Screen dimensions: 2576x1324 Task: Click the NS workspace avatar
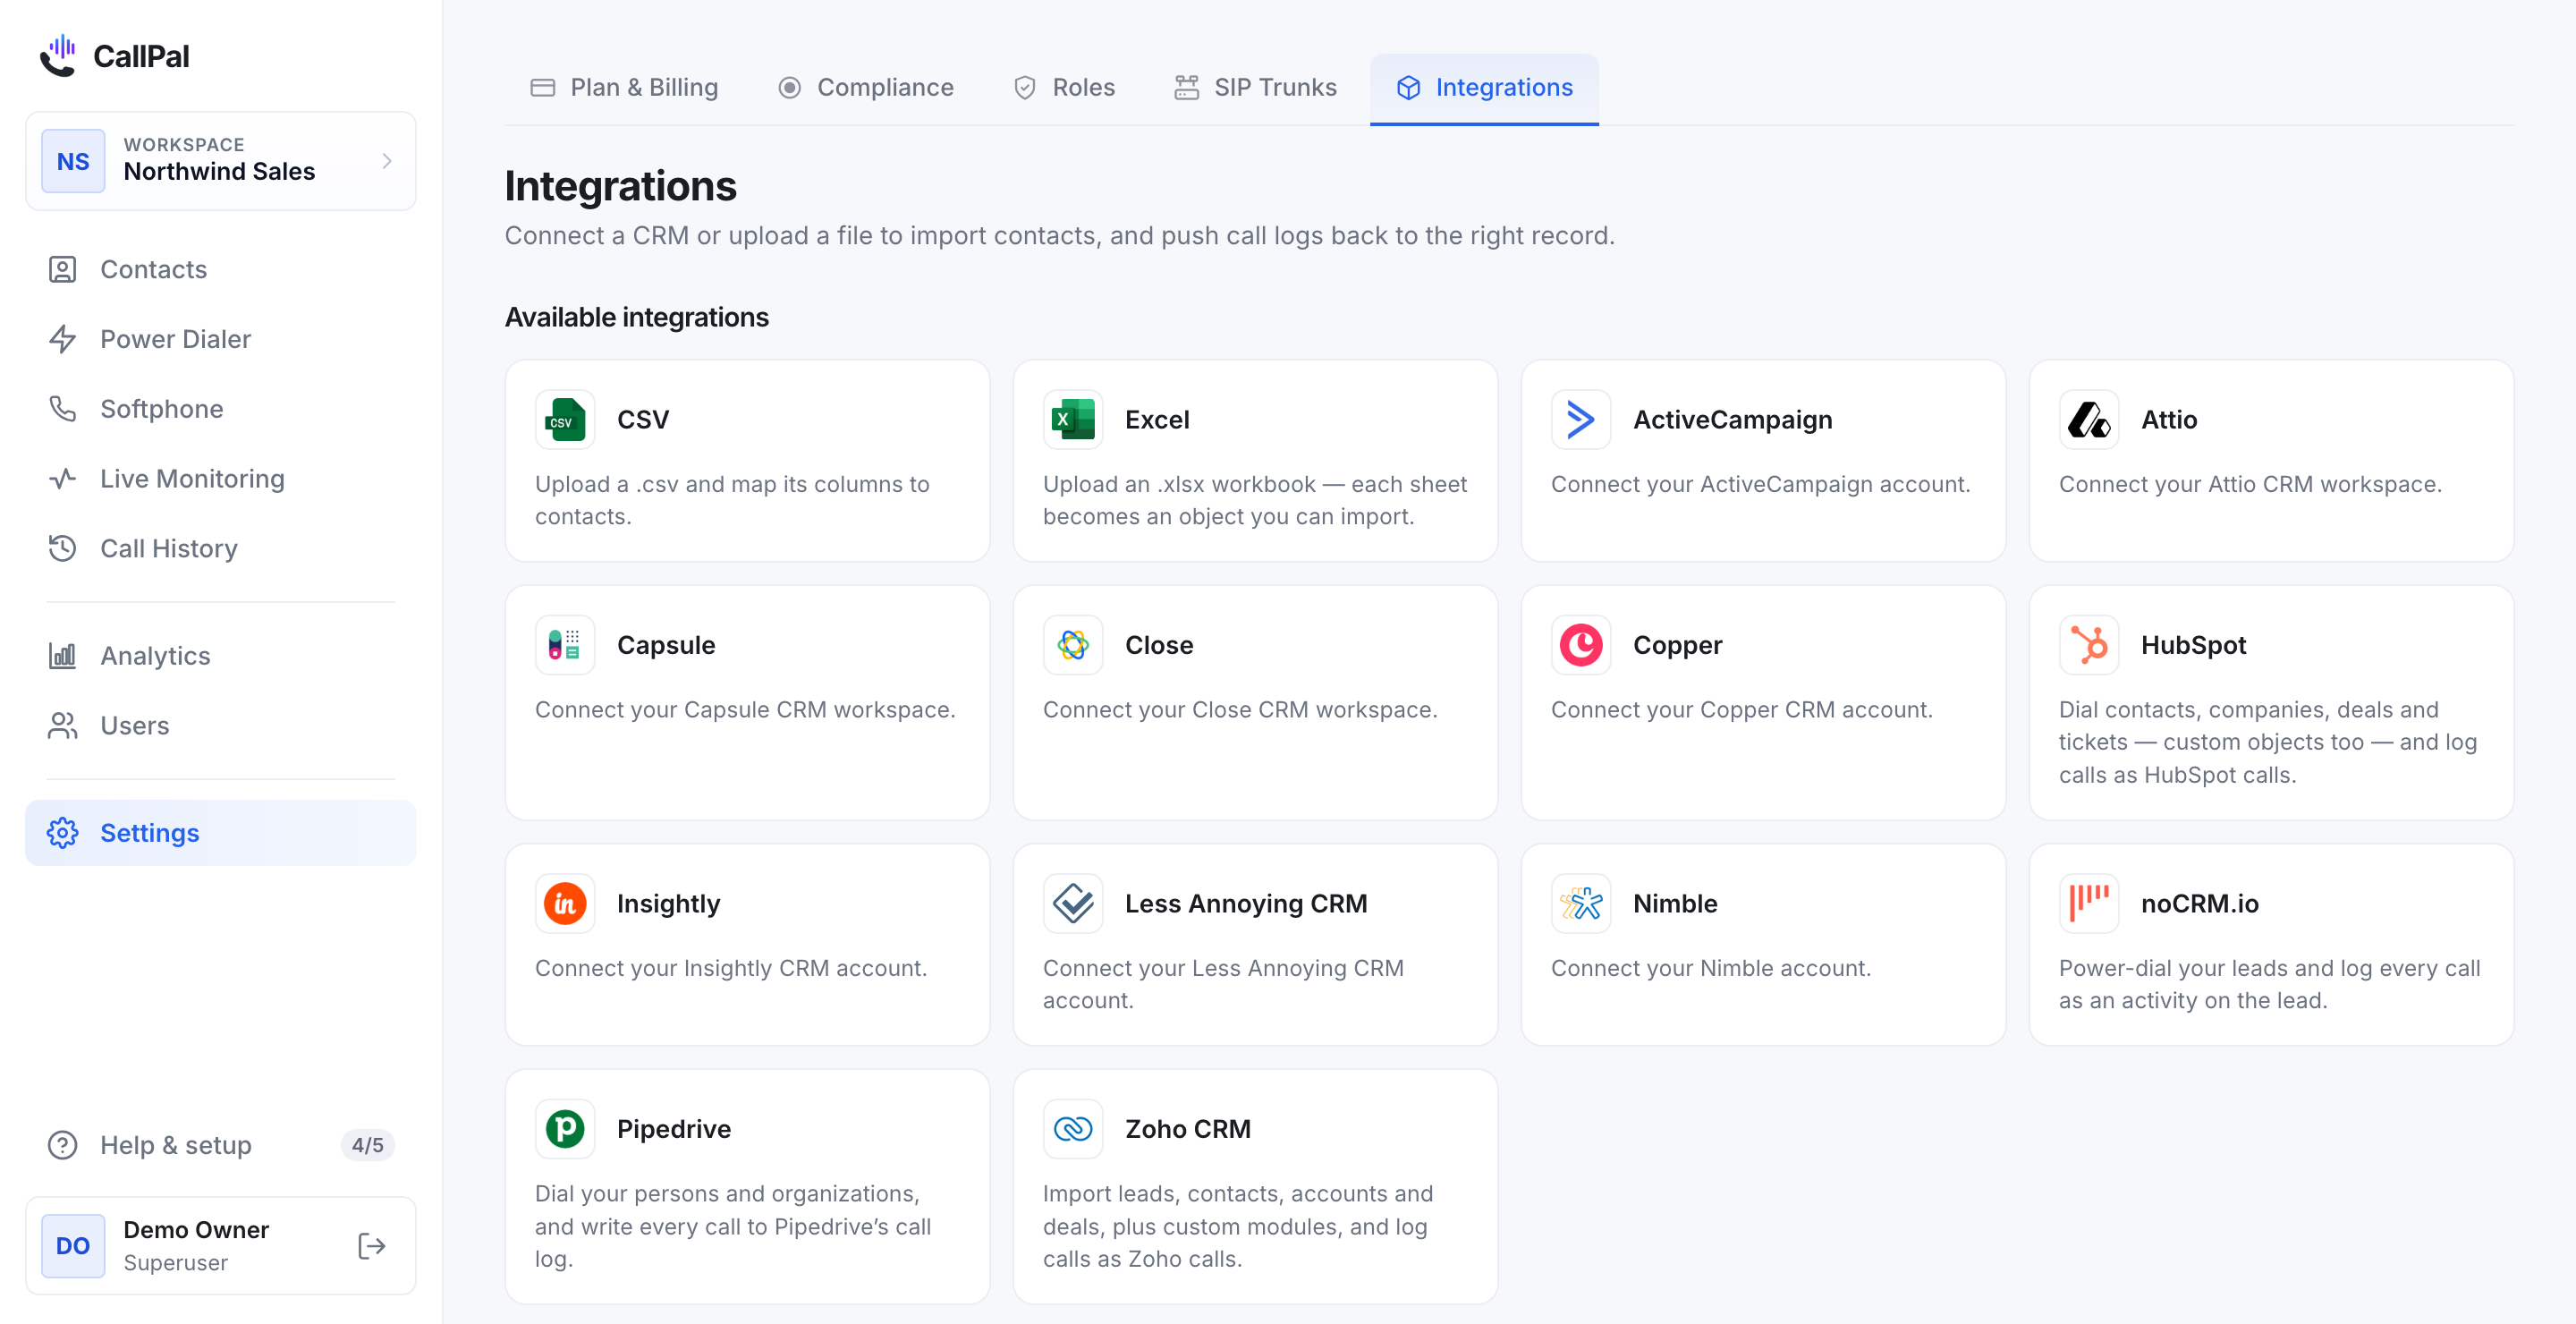73,161
